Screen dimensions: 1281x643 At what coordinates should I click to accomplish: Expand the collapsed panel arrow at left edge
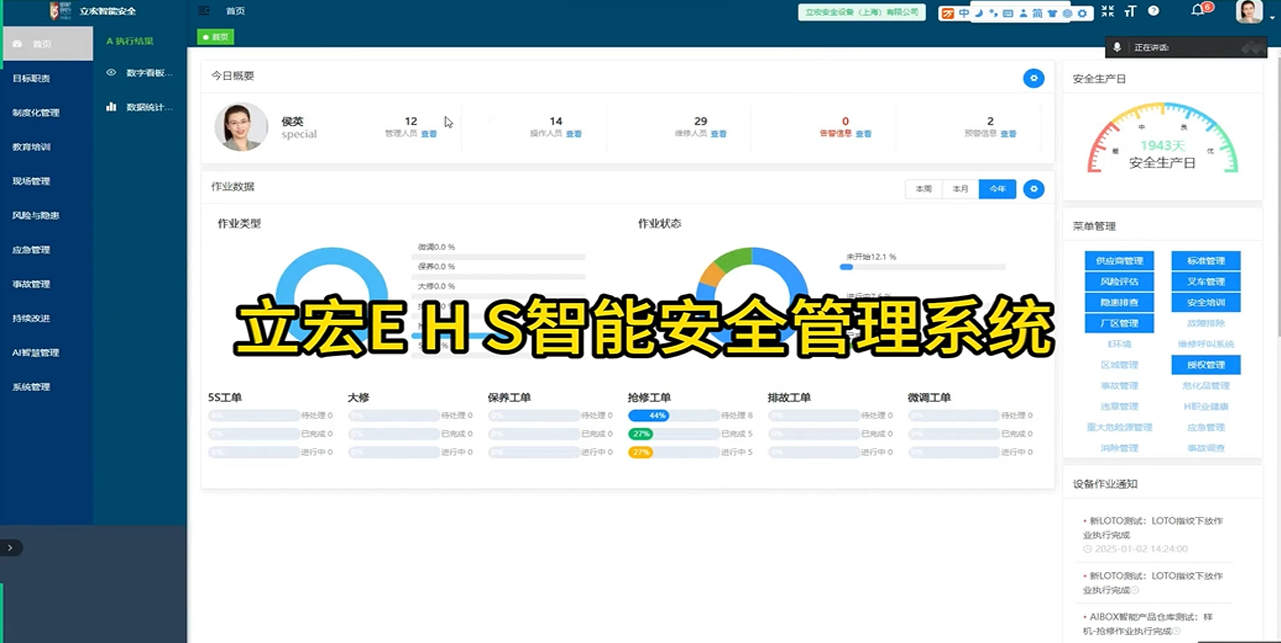tap(10, 548)
